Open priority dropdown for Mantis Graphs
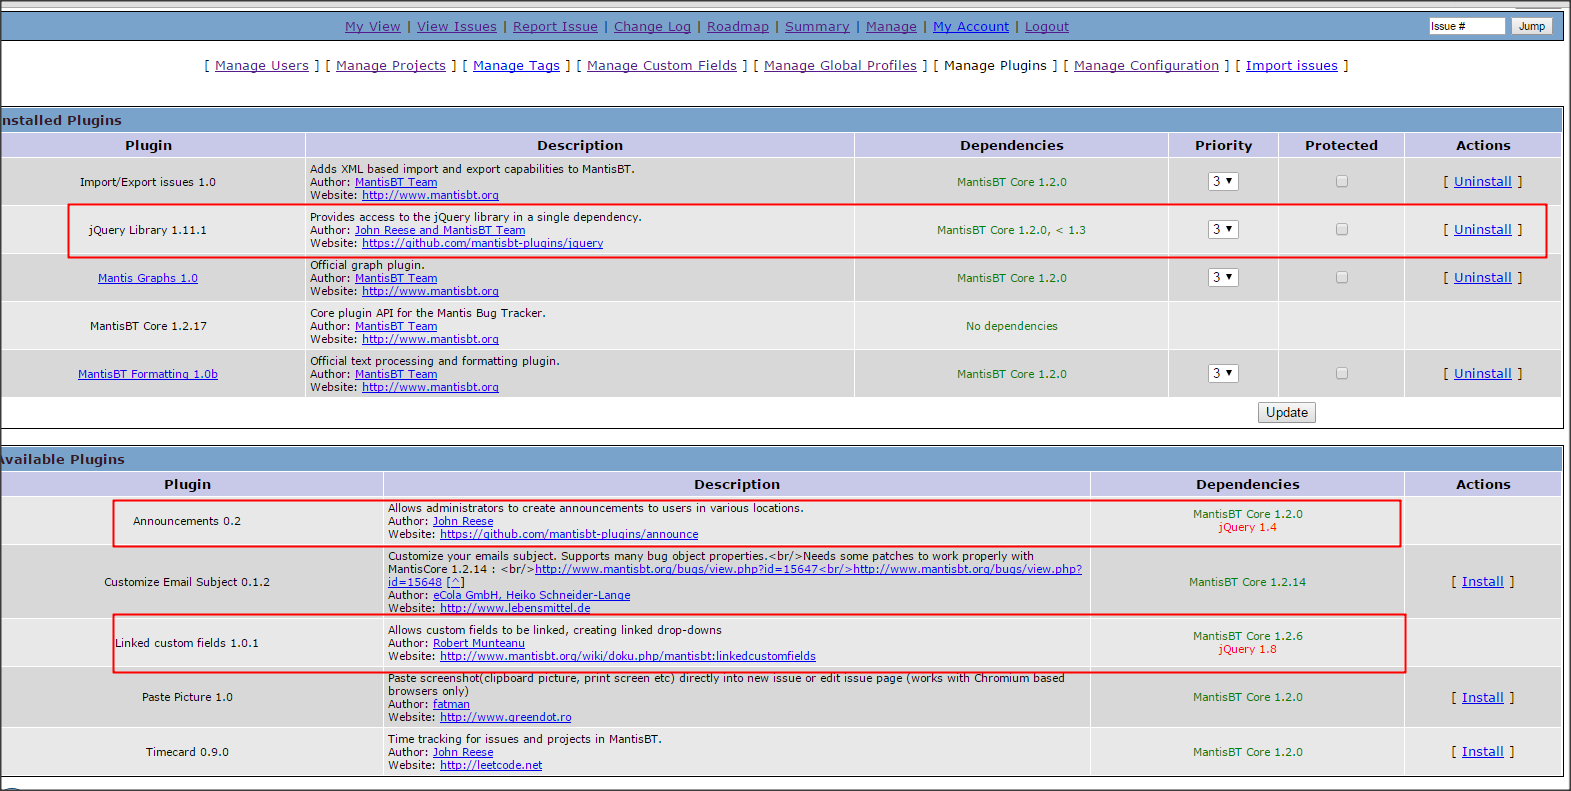Screen dimensions: 1571x791 (1223, 278)
